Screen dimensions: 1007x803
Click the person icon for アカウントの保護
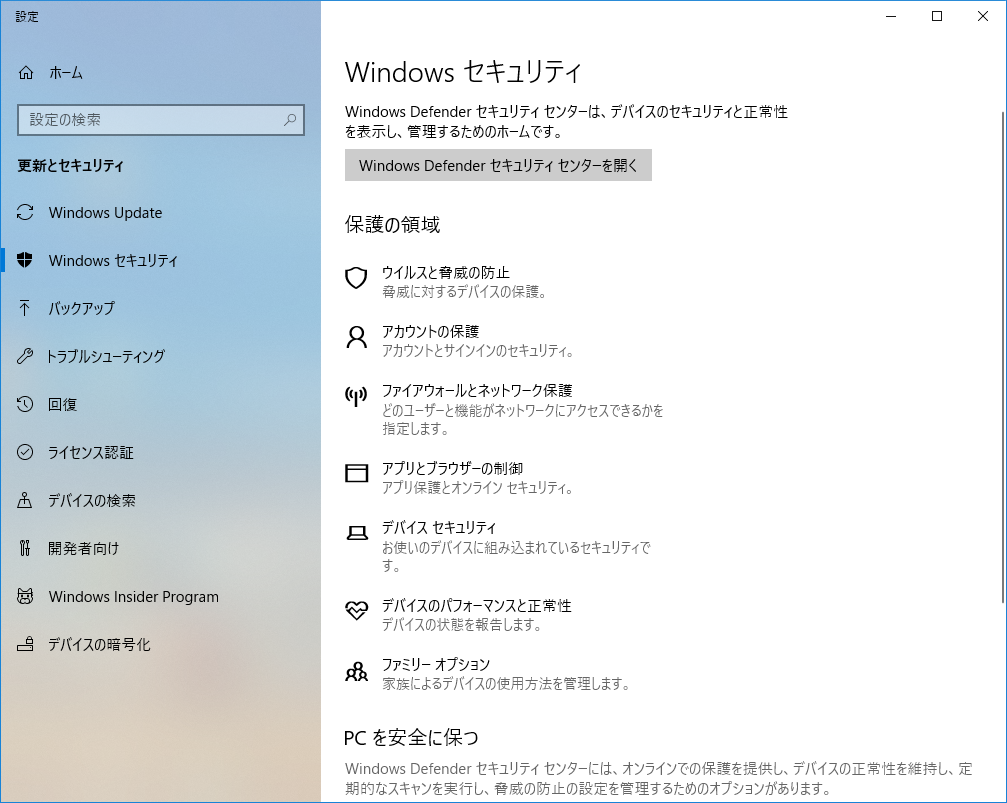click(x=356, y=337)
